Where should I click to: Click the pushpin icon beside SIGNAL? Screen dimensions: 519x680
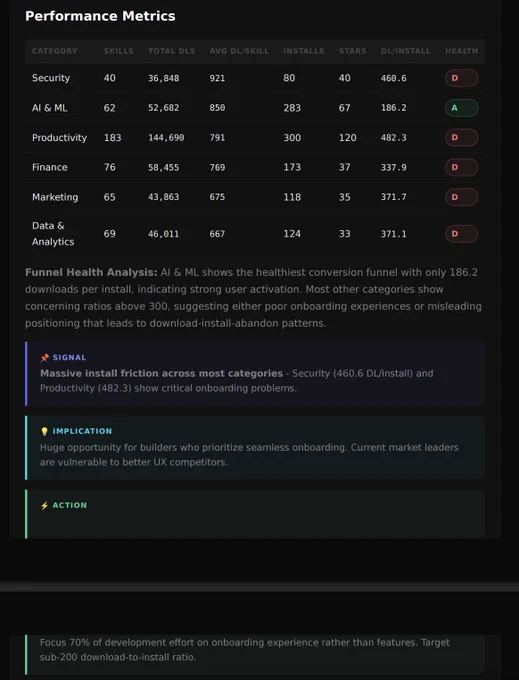(x=44, y=358)
